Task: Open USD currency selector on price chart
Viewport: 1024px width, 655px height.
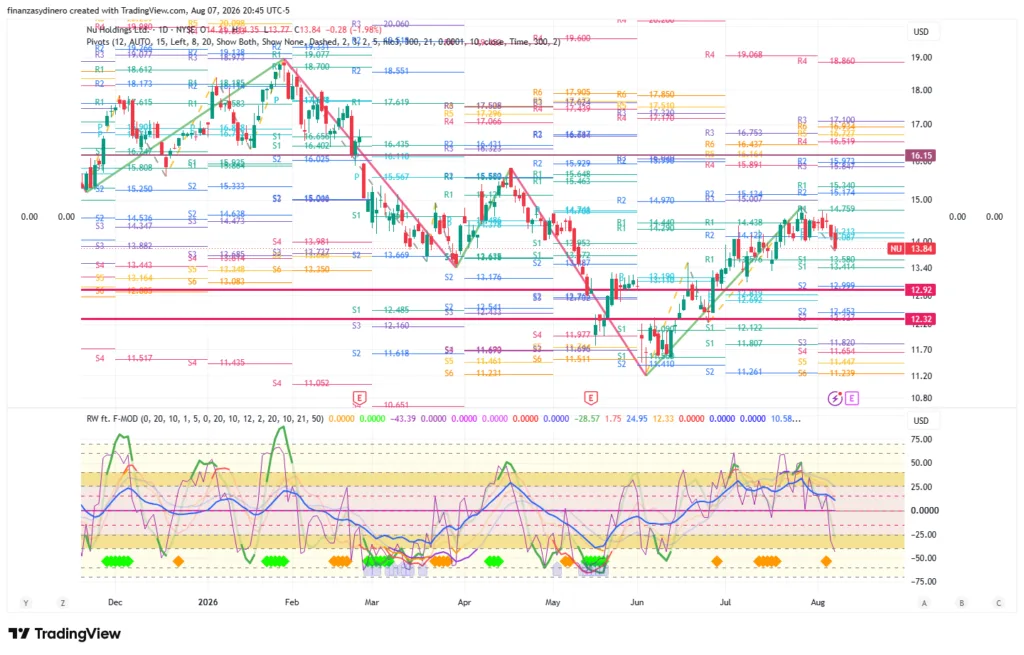Action: (921, 31)
